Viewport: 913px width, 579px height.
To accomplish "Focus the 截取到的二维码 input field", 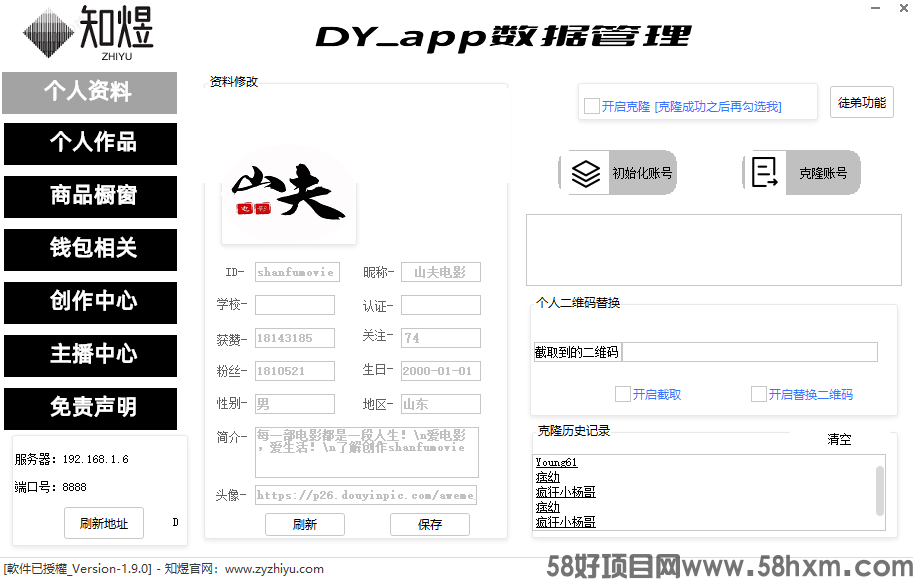I will pos(750,352).
